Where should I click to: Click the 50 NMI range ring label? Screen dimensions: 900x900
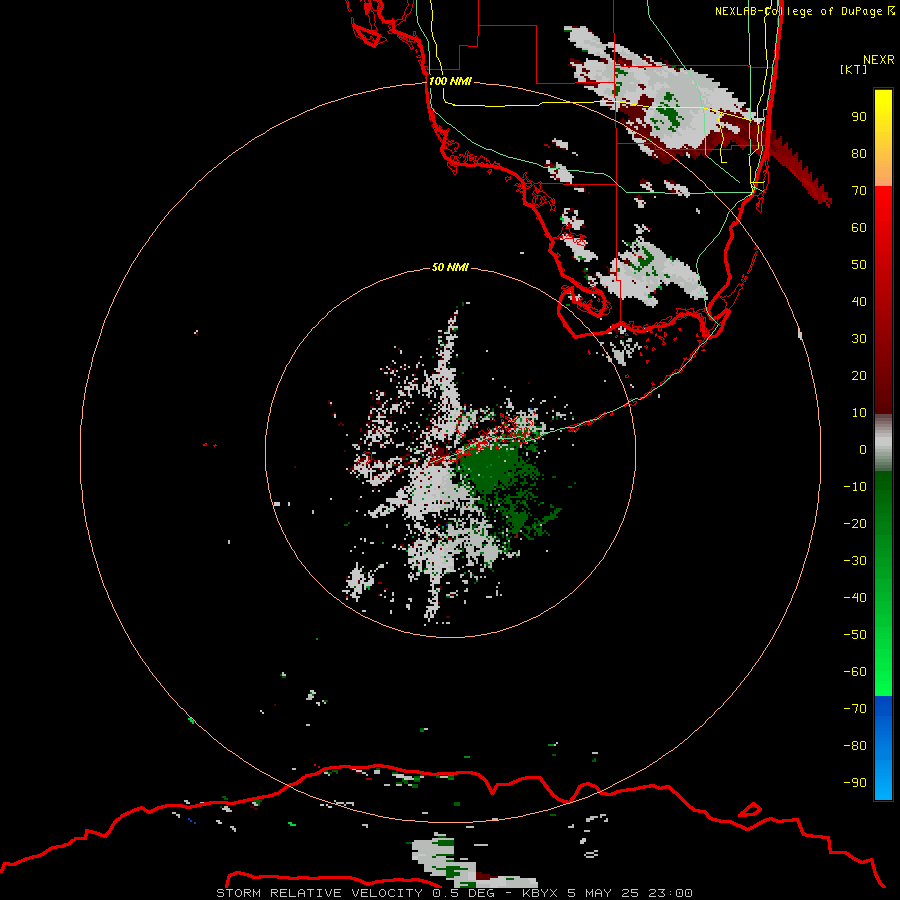(450, 267)
